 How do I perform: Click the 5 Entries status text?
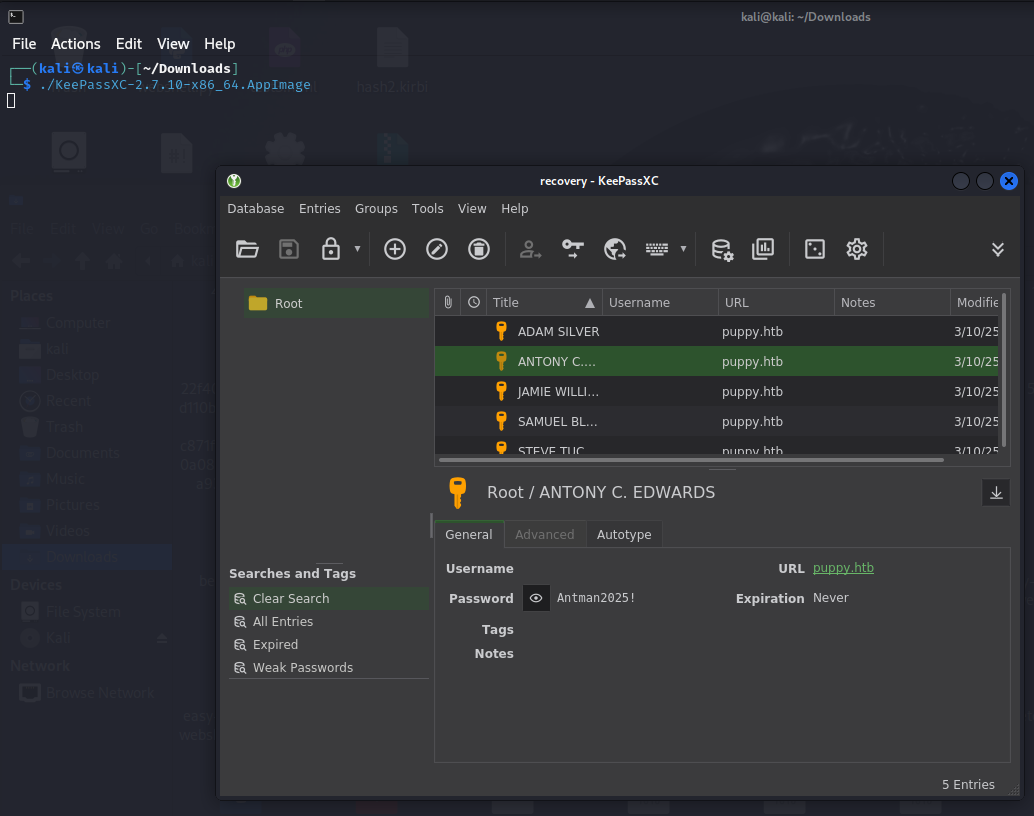click(968, 784)
